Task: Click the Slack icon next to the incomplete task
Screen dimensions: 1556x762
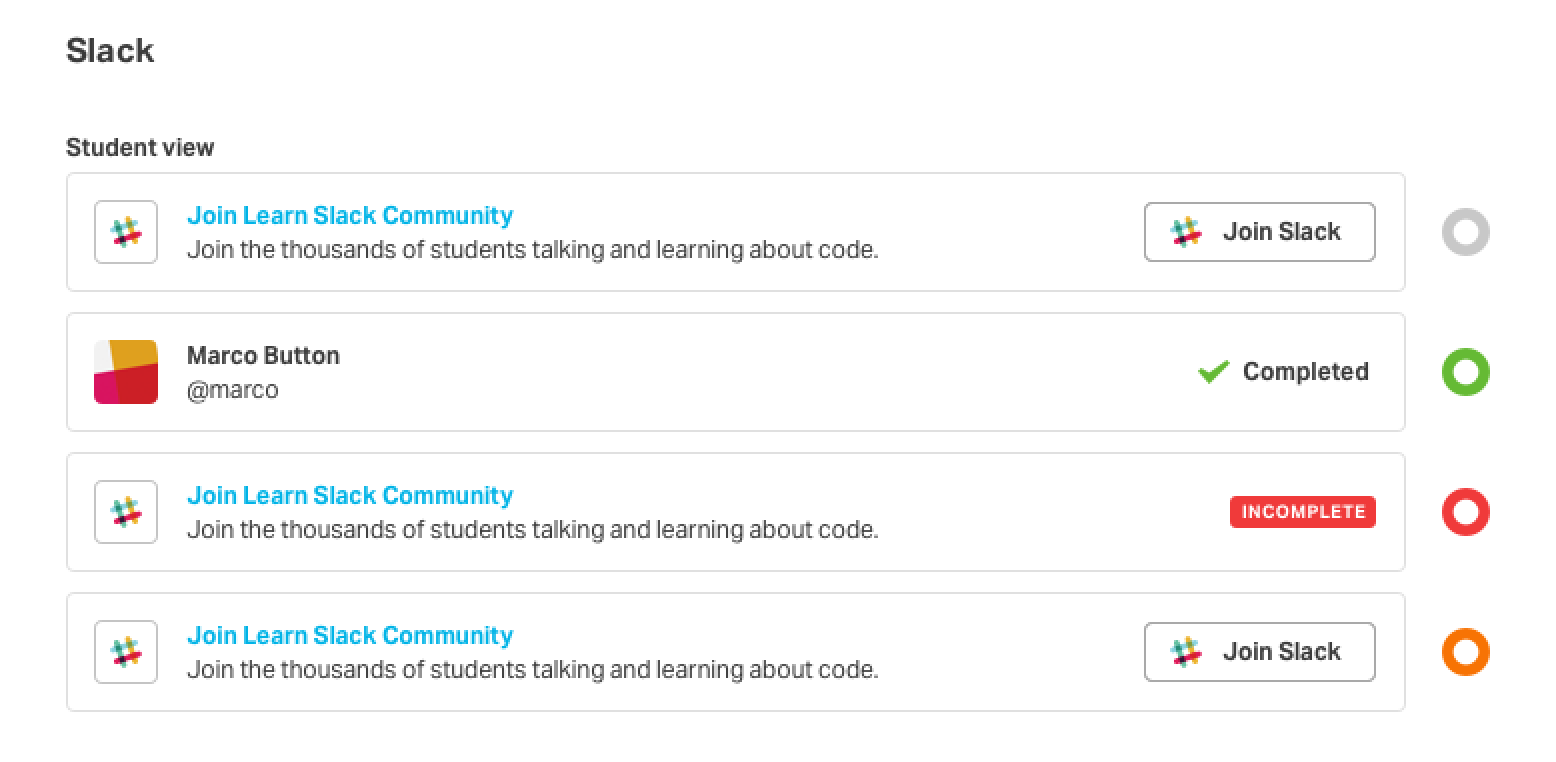Action: coord(125,512)
